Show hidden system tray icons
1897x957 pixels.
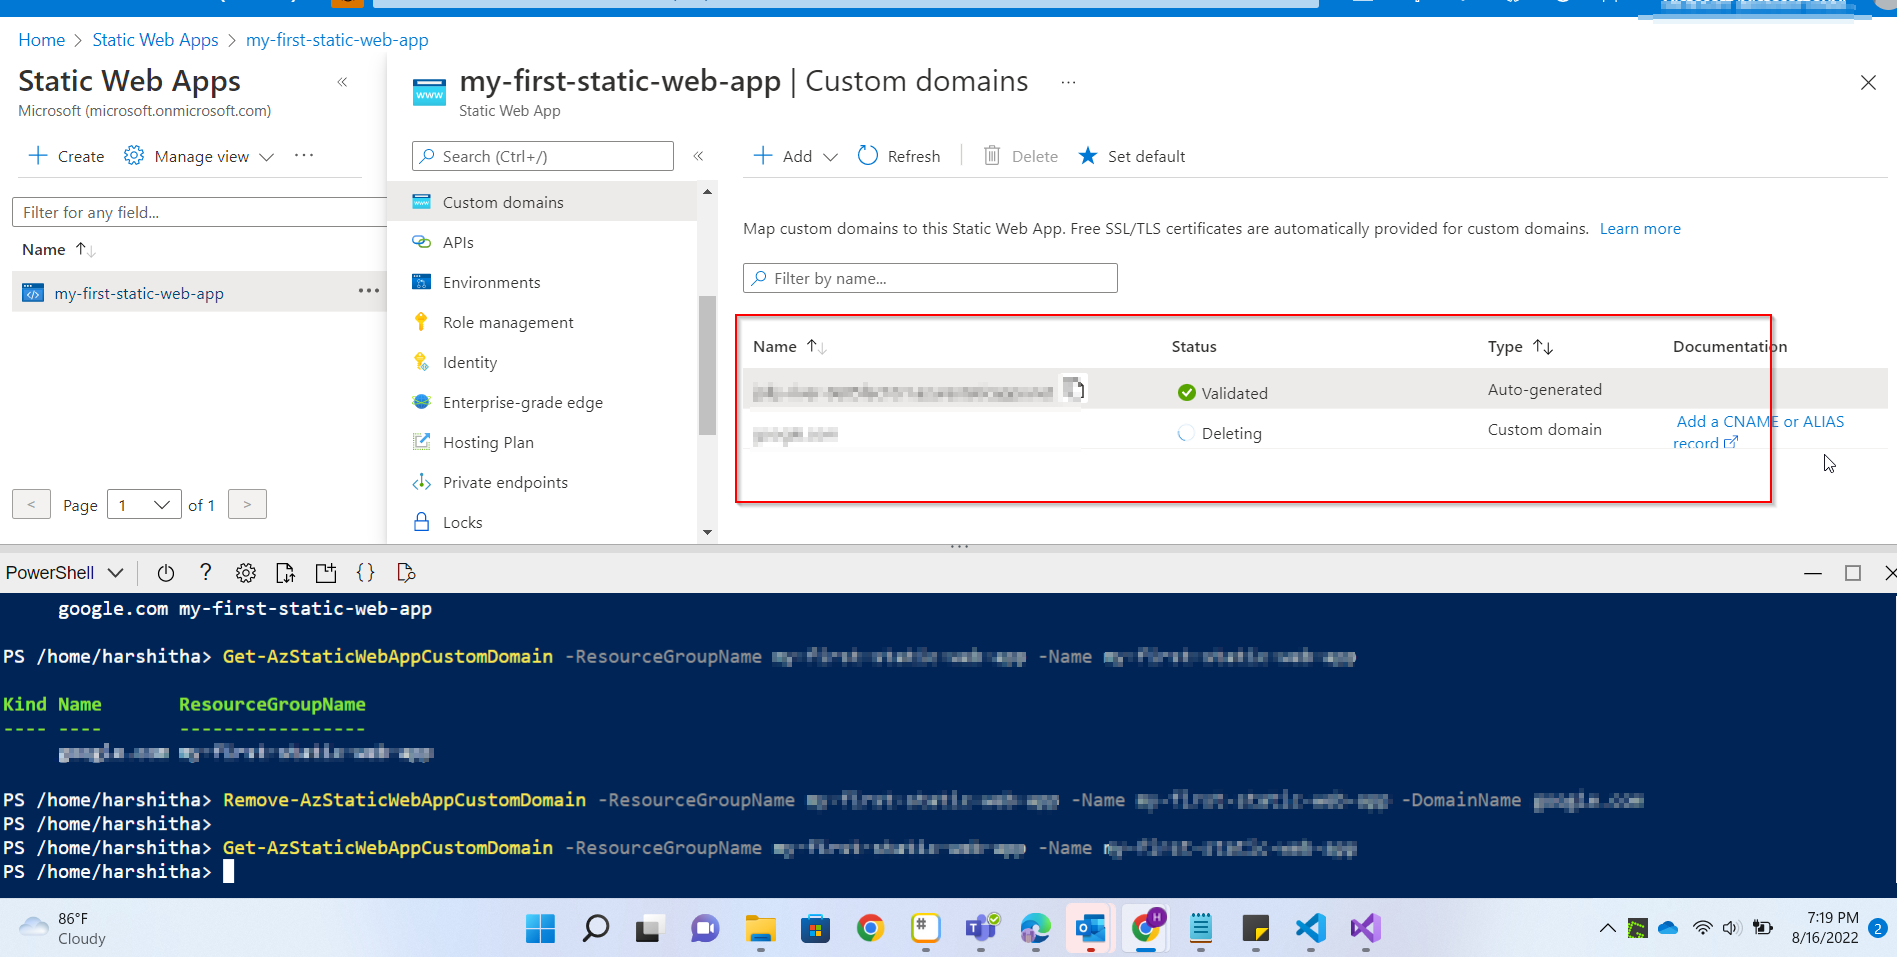(1607, 928)
